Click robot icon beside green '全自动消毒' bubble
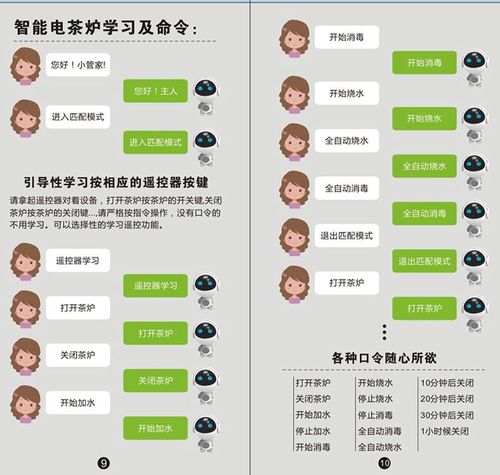Screen dimensions: 500x475 475,219
